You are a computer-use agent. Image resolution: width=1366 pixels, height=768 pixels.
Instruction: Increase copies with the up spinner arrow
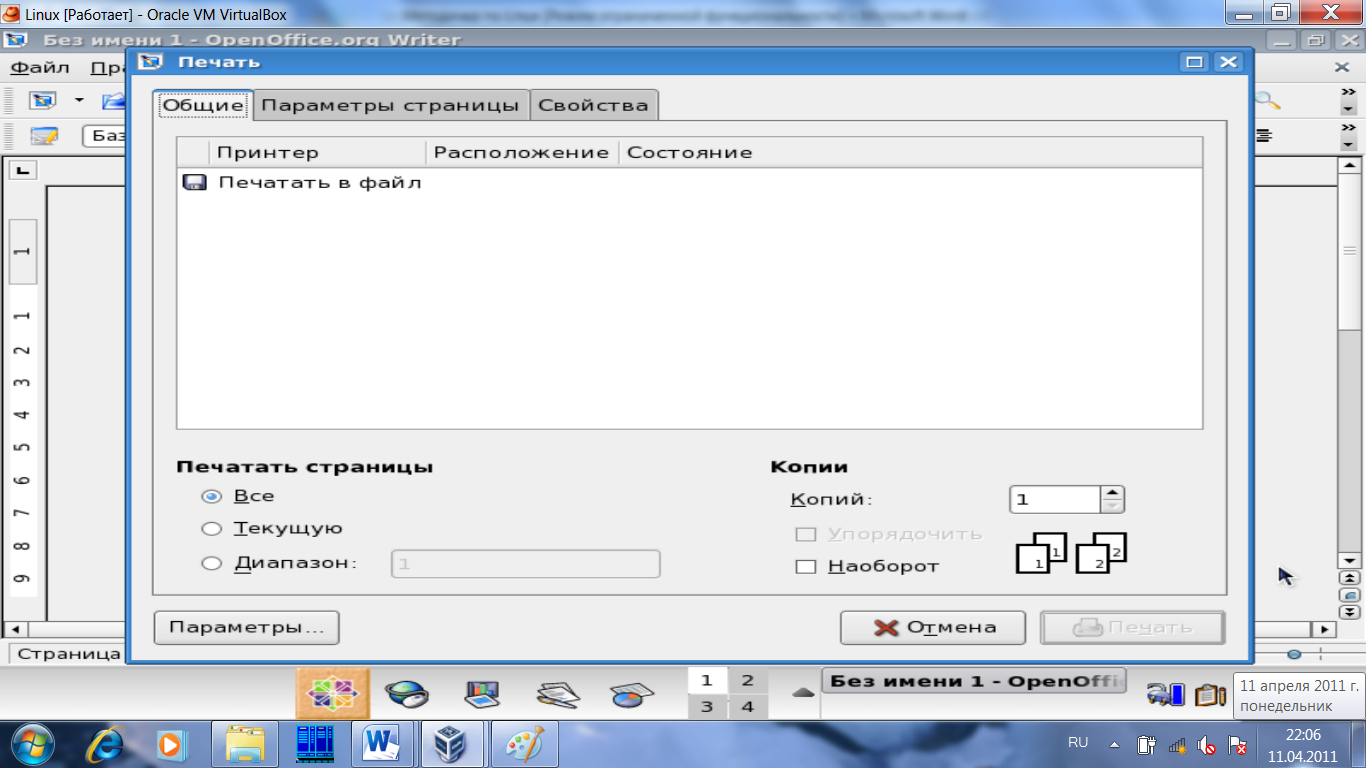coord(1113,492)
